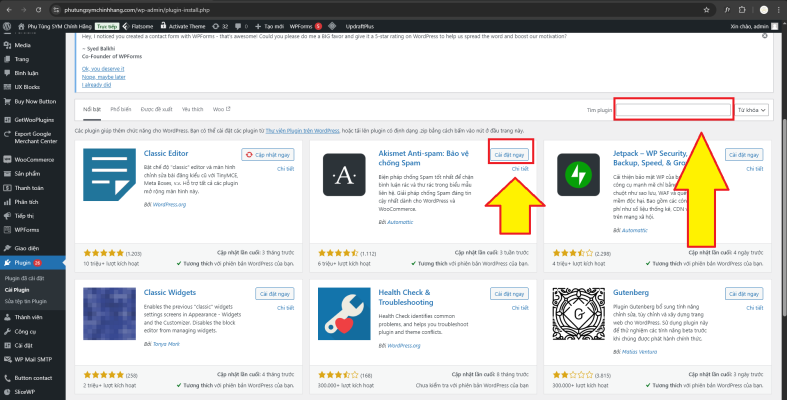Click the WordPress logo in admin bar
Viewport: 787px width, 400px height.
click(x=8, y=26)
